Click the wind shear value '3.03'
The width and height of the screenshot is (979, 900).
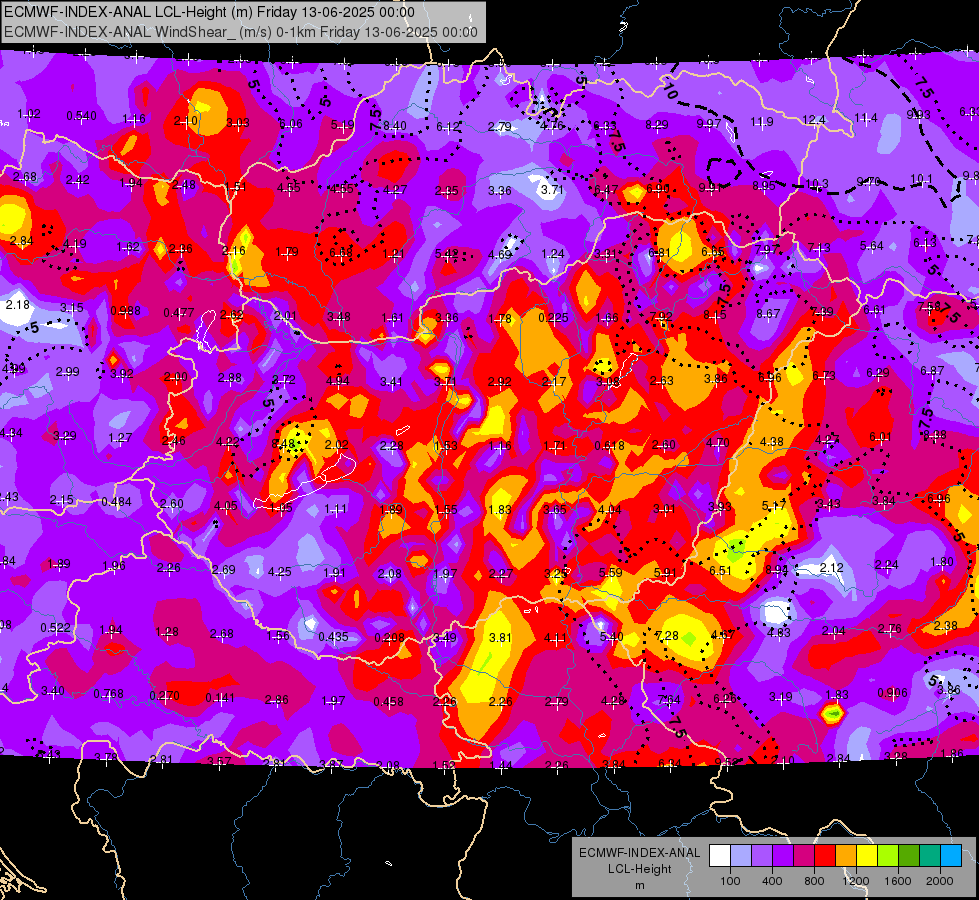click(238, 123)
